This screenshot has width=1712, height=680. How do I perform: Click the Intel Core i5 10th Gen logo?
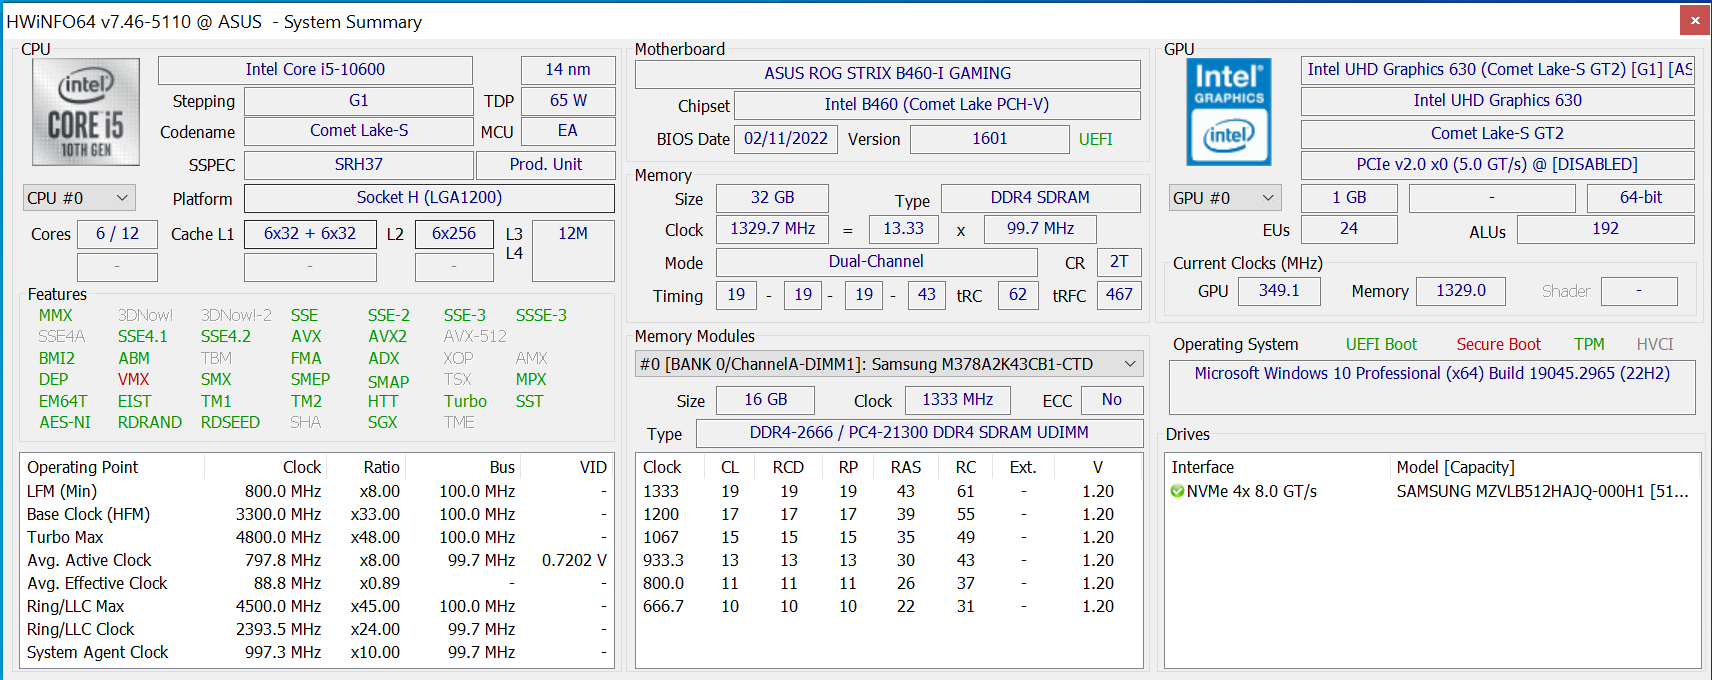[85, 111]
